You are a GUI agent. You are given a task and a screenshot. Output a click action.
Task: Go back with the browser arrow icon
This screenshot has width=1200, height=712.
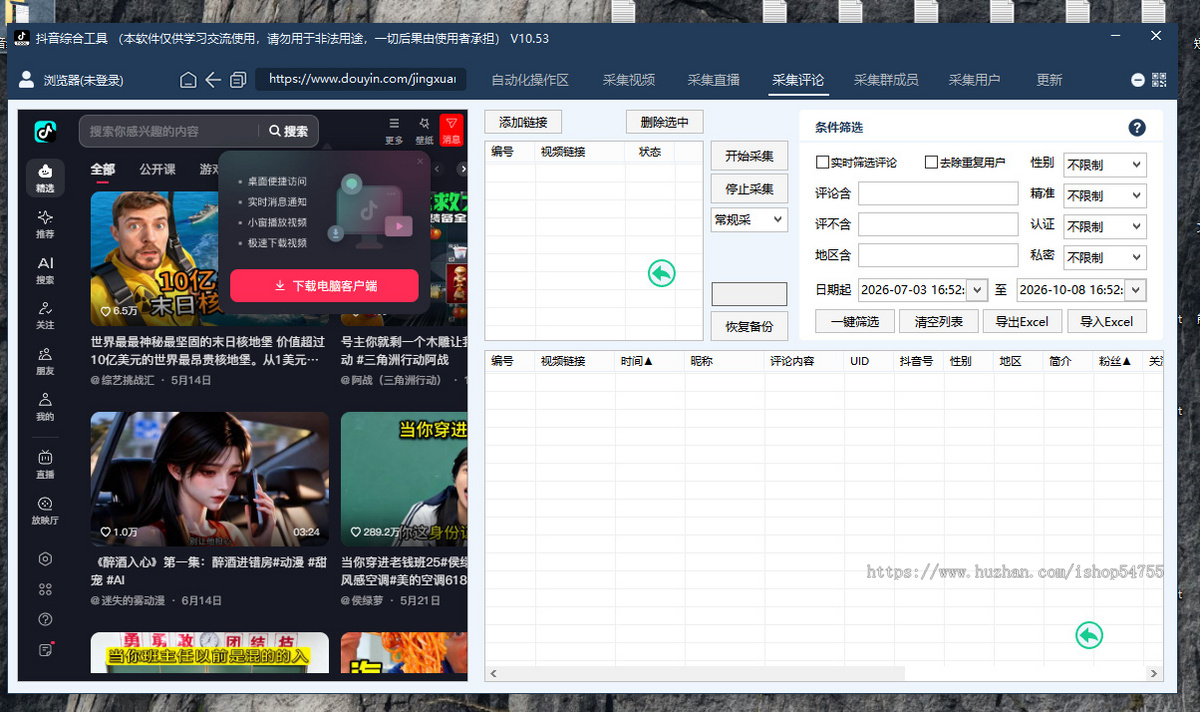213,80
